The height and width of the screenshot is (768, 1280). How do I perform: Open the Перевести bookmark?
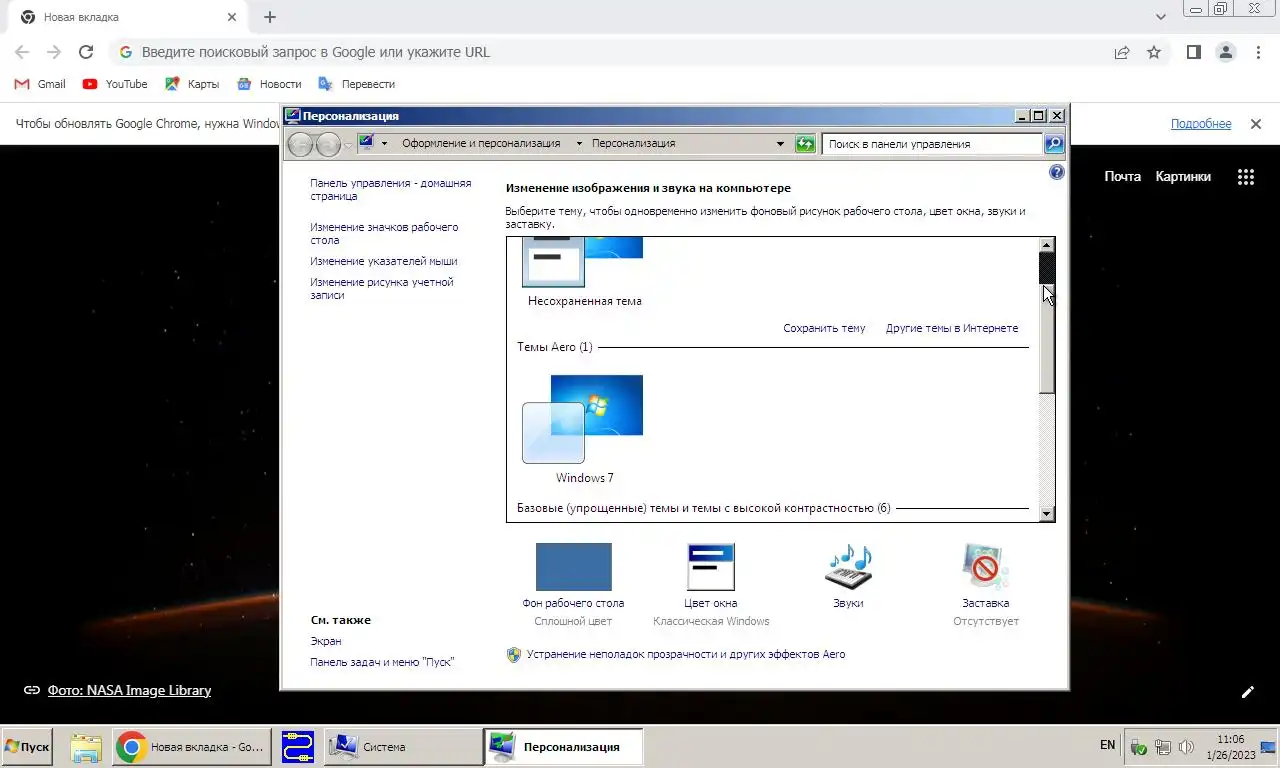356,84
